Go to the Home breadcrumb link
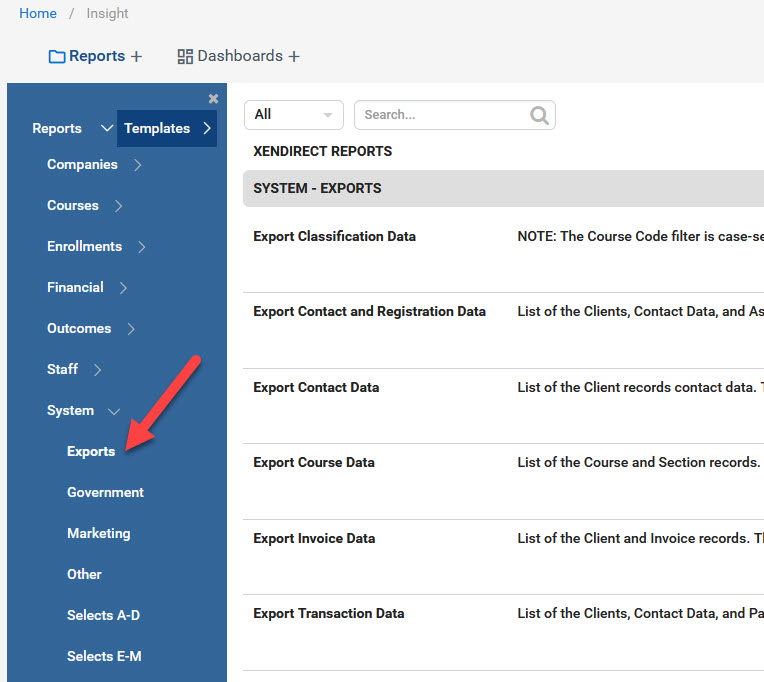764x682 pixels. pos(38,13)
